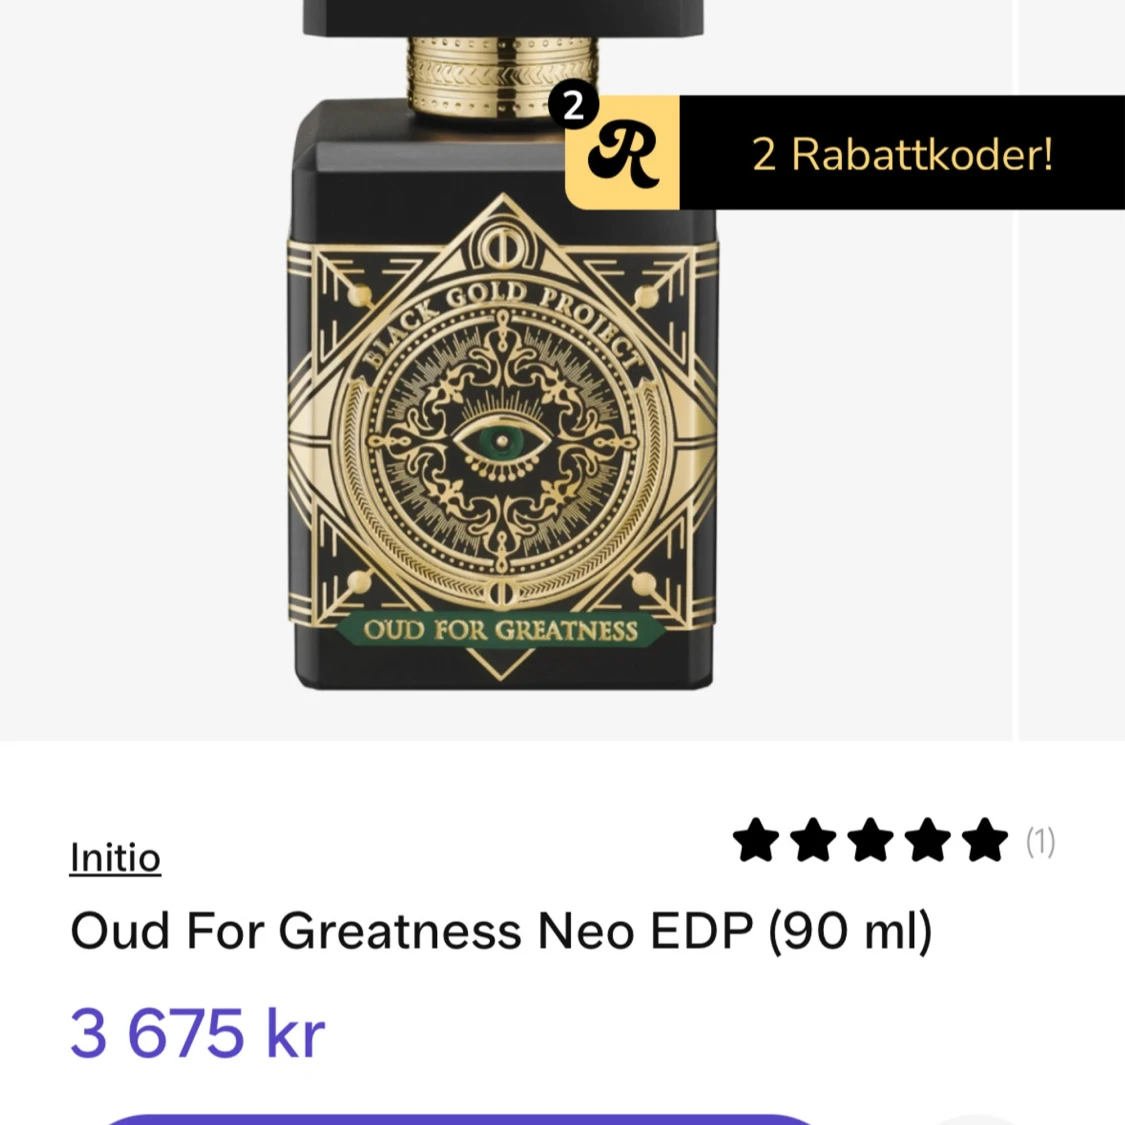Screen dimensions: 1125x1125
Task: Select the second rating star
Action: pyautogui.click(x=813, y=839)
